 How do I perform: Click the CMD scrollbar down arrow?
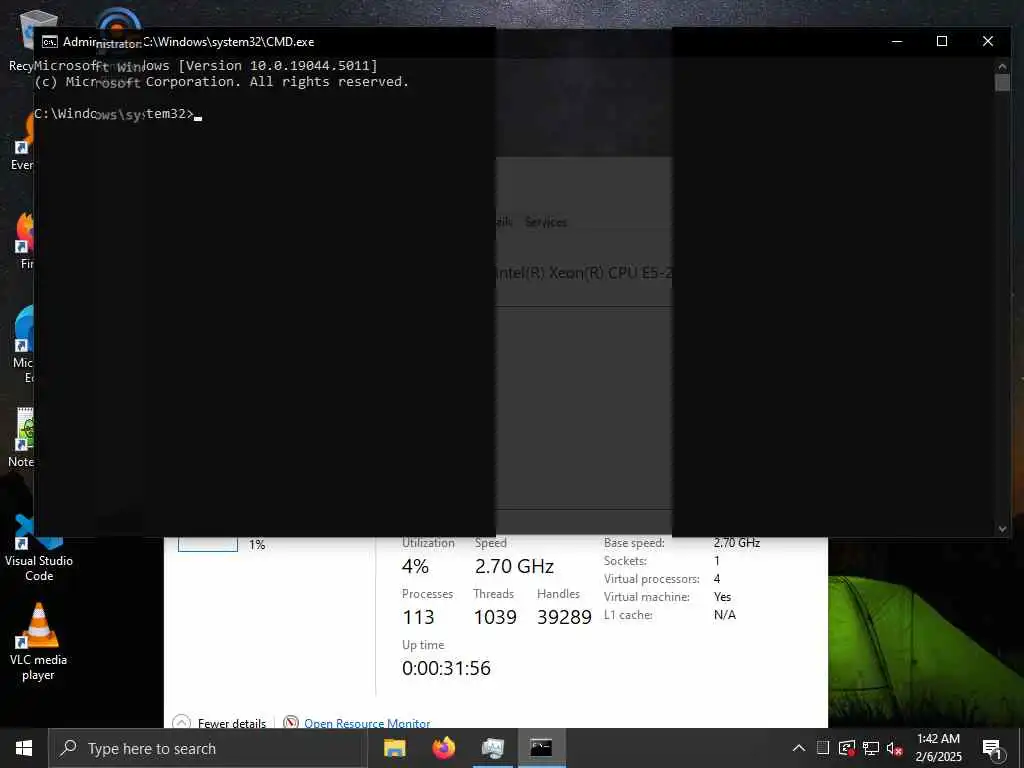pyautogui.click(x=1002, y=529)
